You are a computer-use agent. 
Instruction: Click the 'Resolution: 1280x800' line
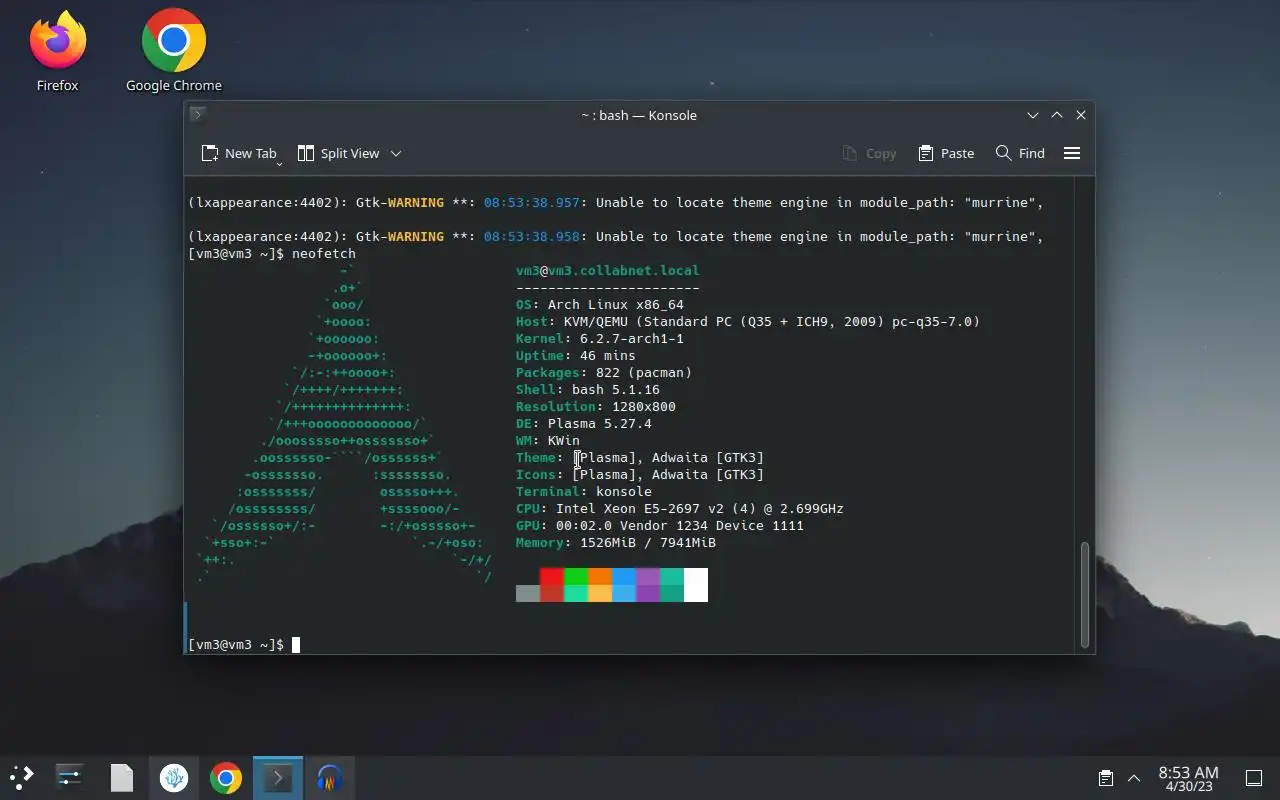[596, 407]
